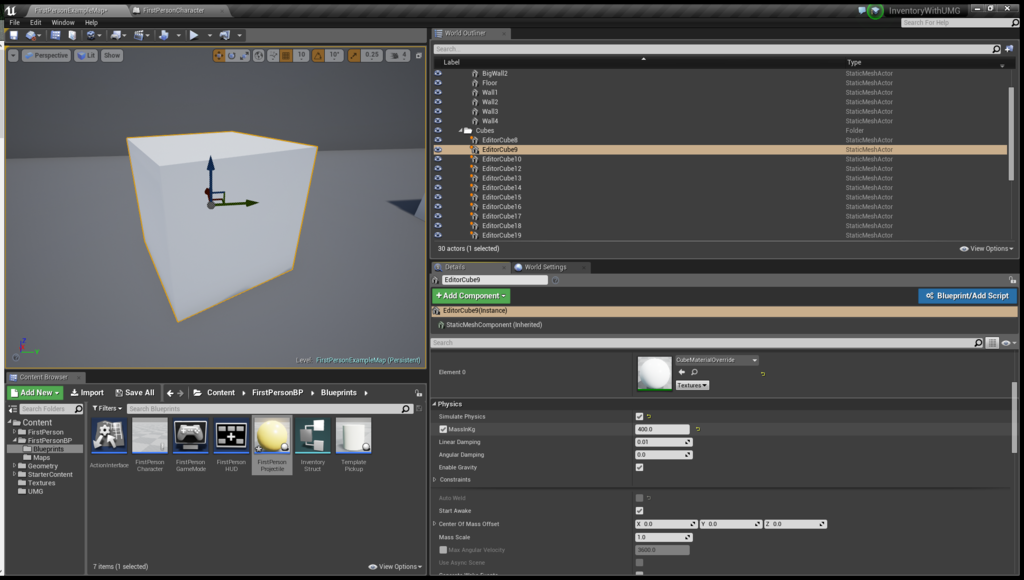Toggle grid snapping icon in viewport

coord(286,56)
